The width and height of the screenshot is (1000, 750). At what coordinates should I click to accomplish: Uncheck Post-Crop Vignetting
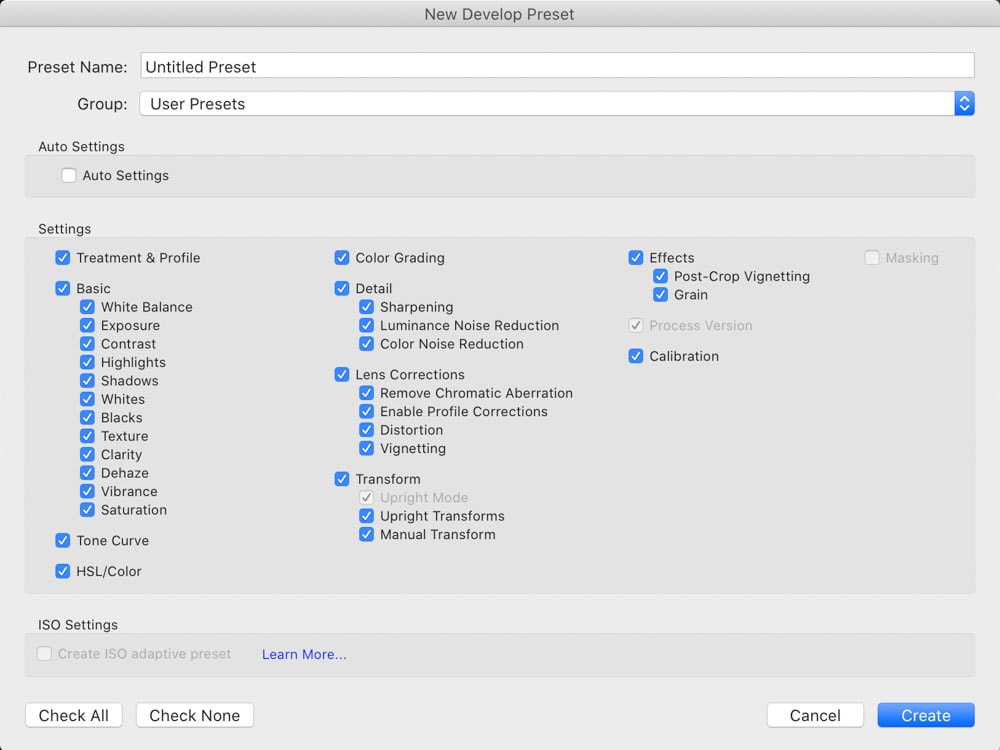tap(661, 276)
